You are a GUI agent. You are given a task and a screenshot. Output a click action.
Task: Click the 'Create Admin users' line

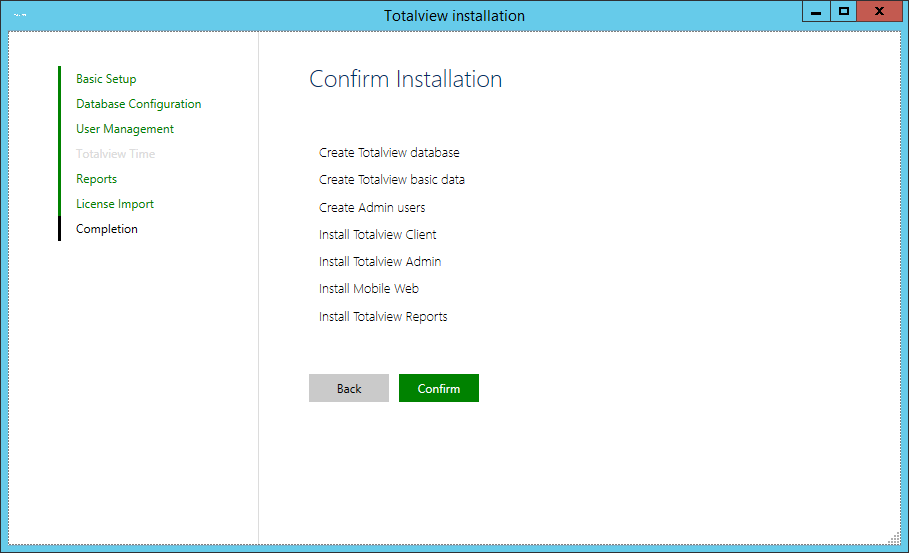[372, 208]
